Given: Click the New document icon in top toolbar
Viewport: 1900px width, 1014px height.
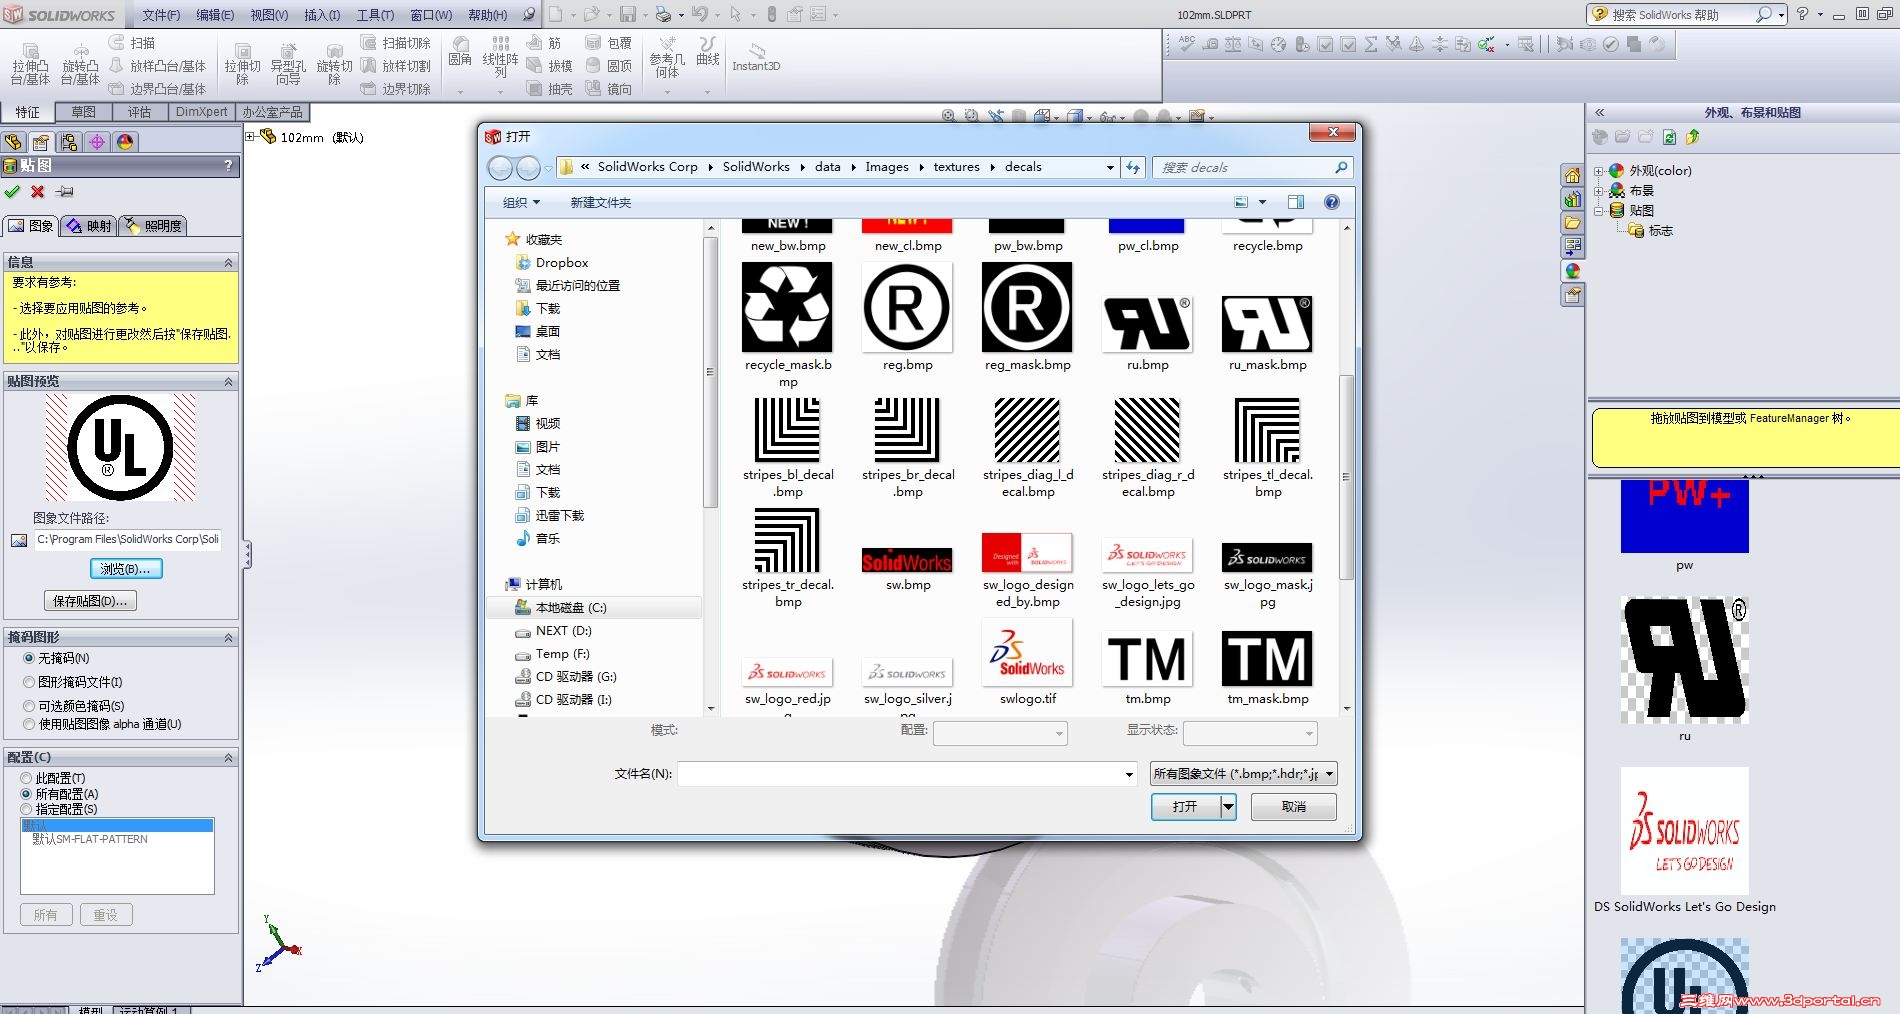Looking at the screenshot, I should [x=556, y=14].
